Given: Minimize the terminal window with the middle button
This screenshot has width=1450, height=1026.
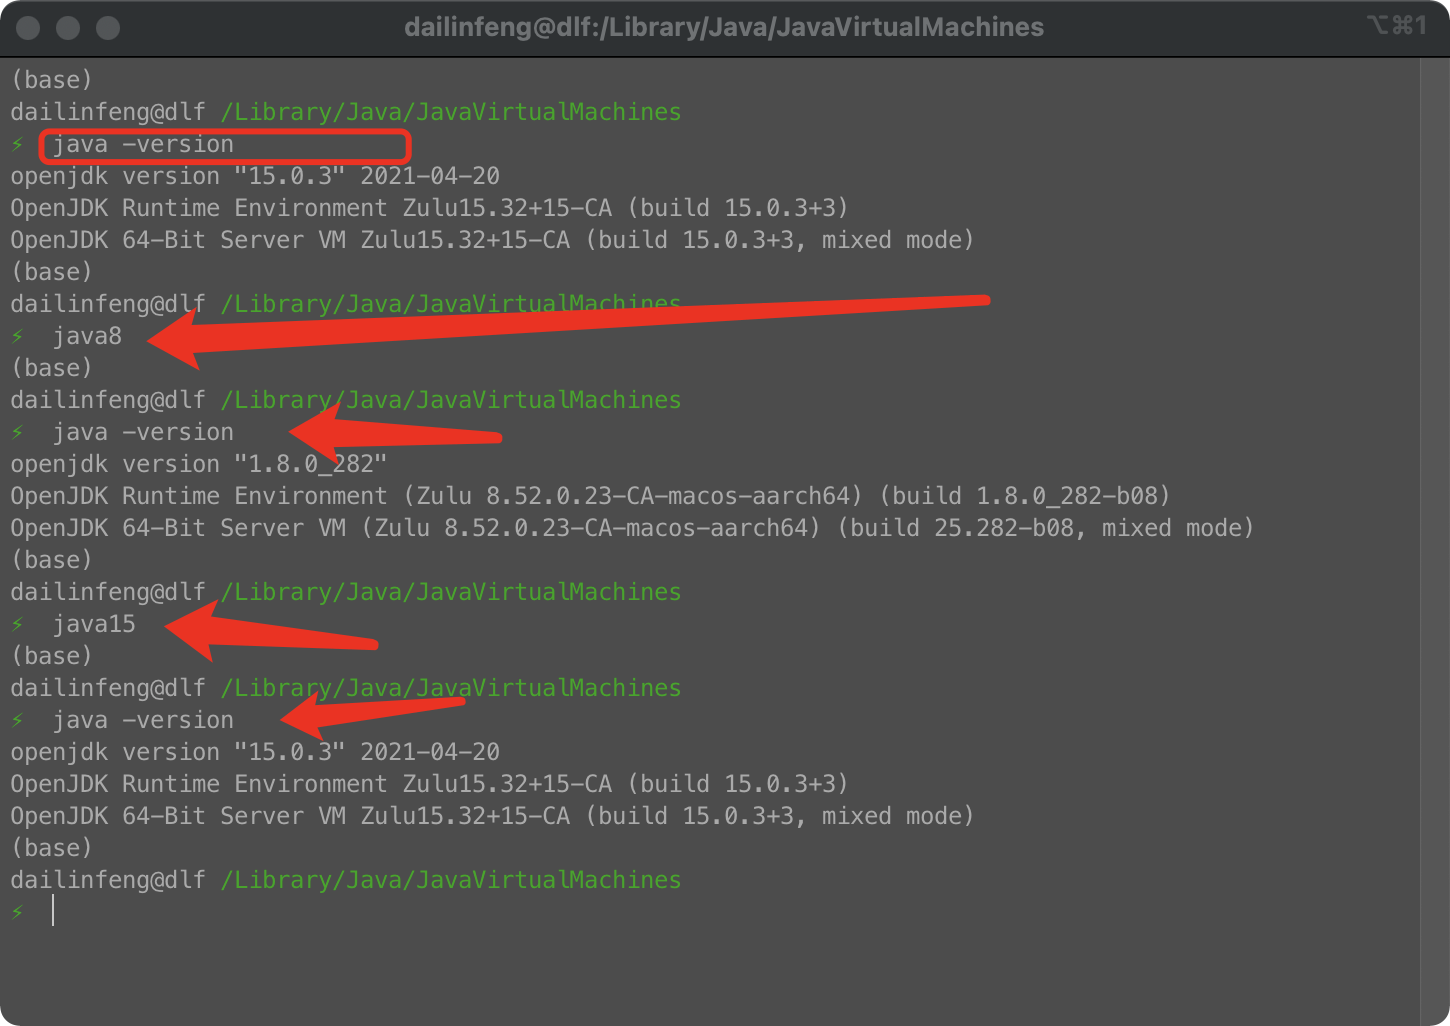Looking at the screenshot, I should pyautogui.click(x=68, y=28).
